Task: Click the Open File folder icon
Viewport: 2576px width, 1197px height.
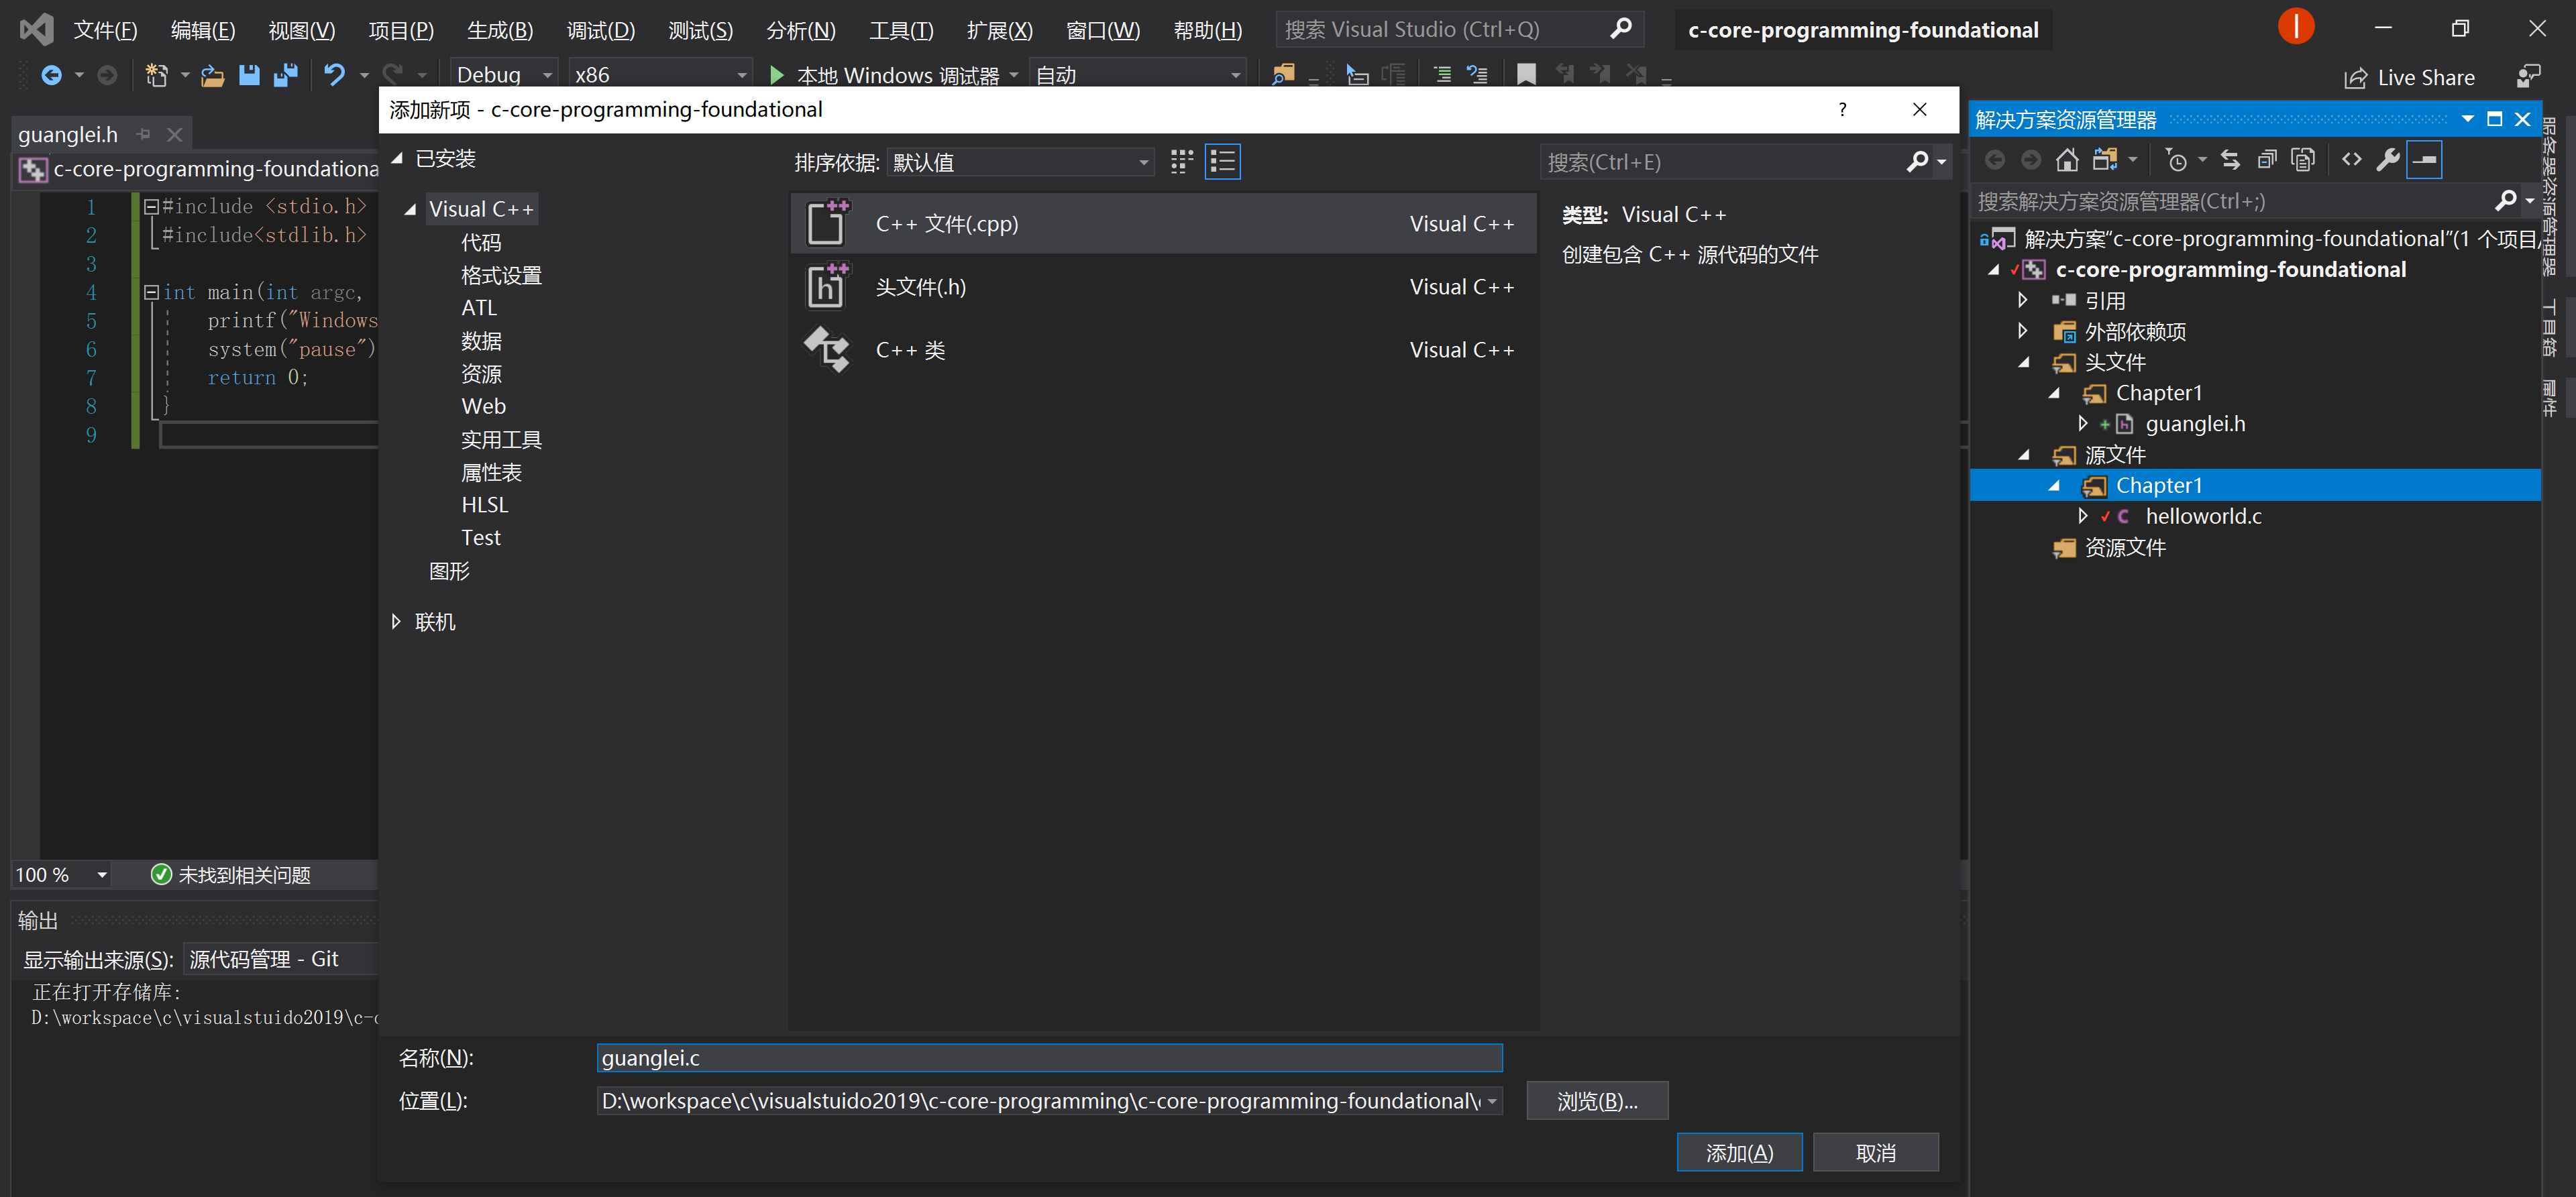Action: (212, 75)
